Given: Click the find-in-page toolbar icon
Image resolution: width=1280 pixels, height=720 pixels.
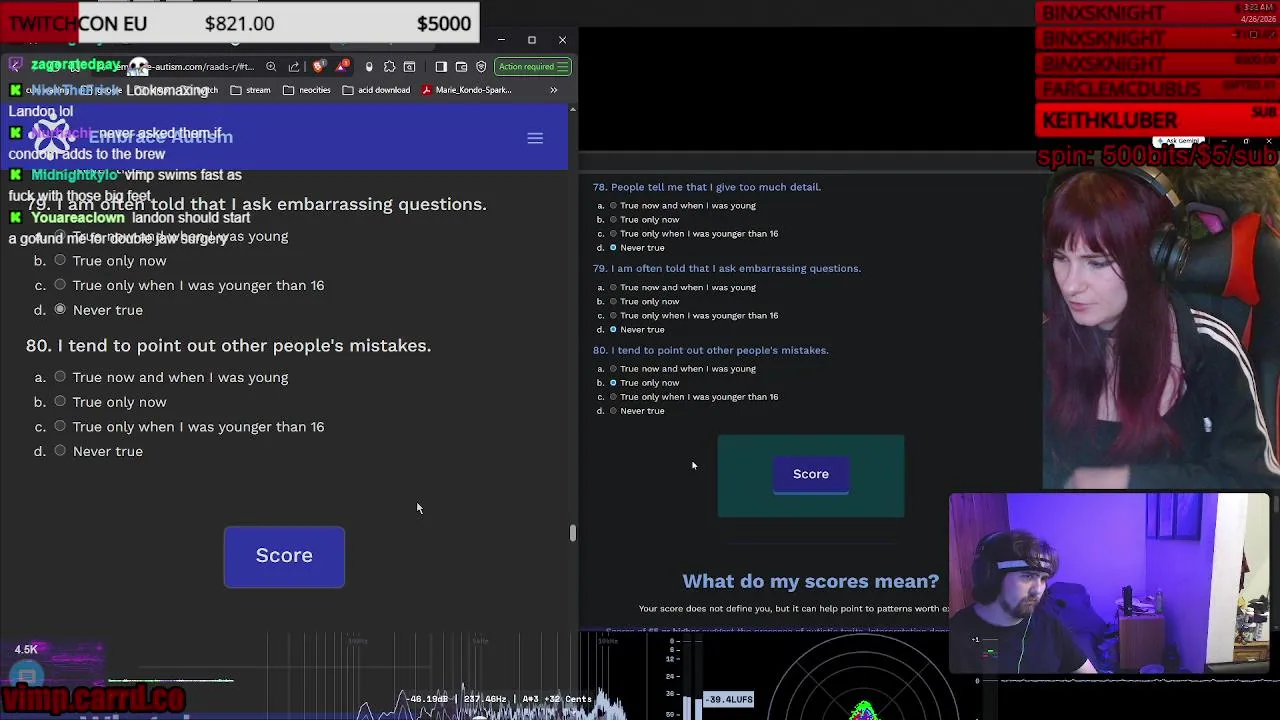Looking at the screenshot, I should pos(410,67).
